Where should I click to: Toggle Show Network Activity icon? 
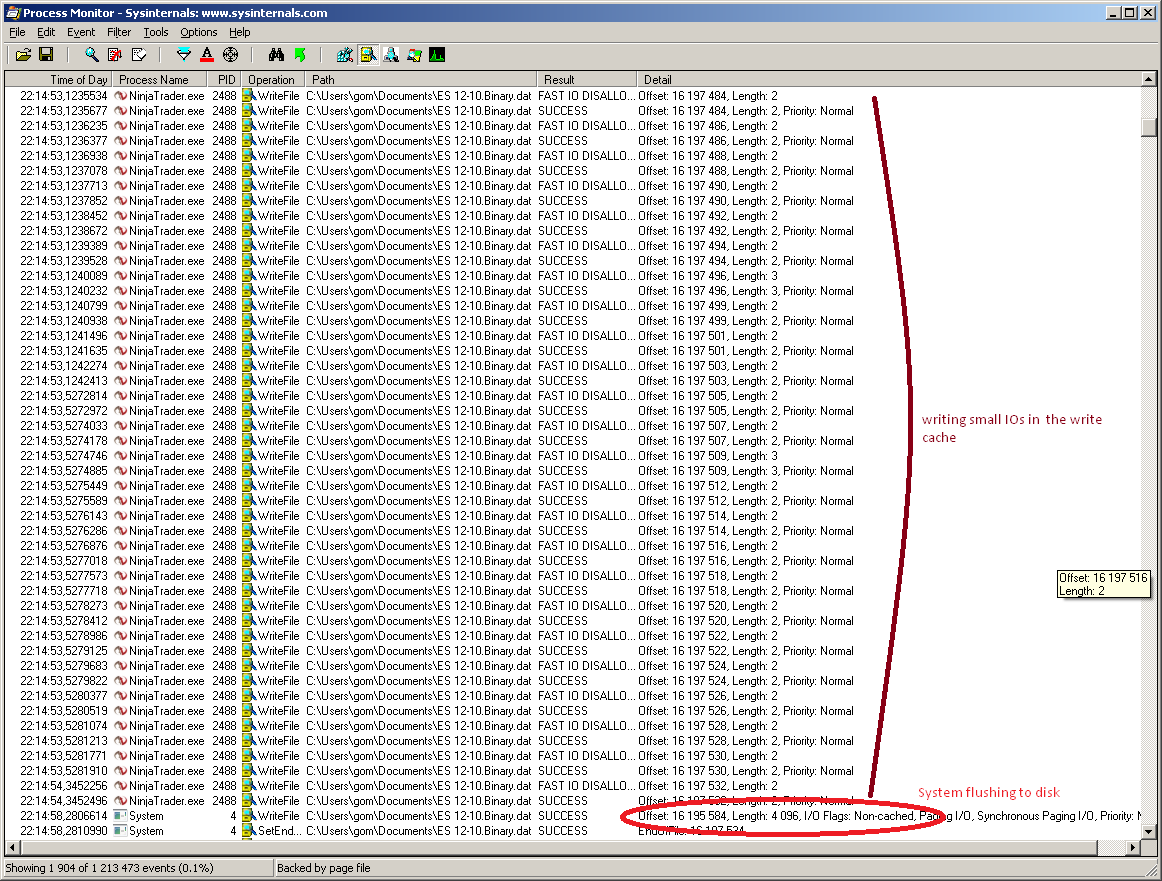tap(391, 55)
